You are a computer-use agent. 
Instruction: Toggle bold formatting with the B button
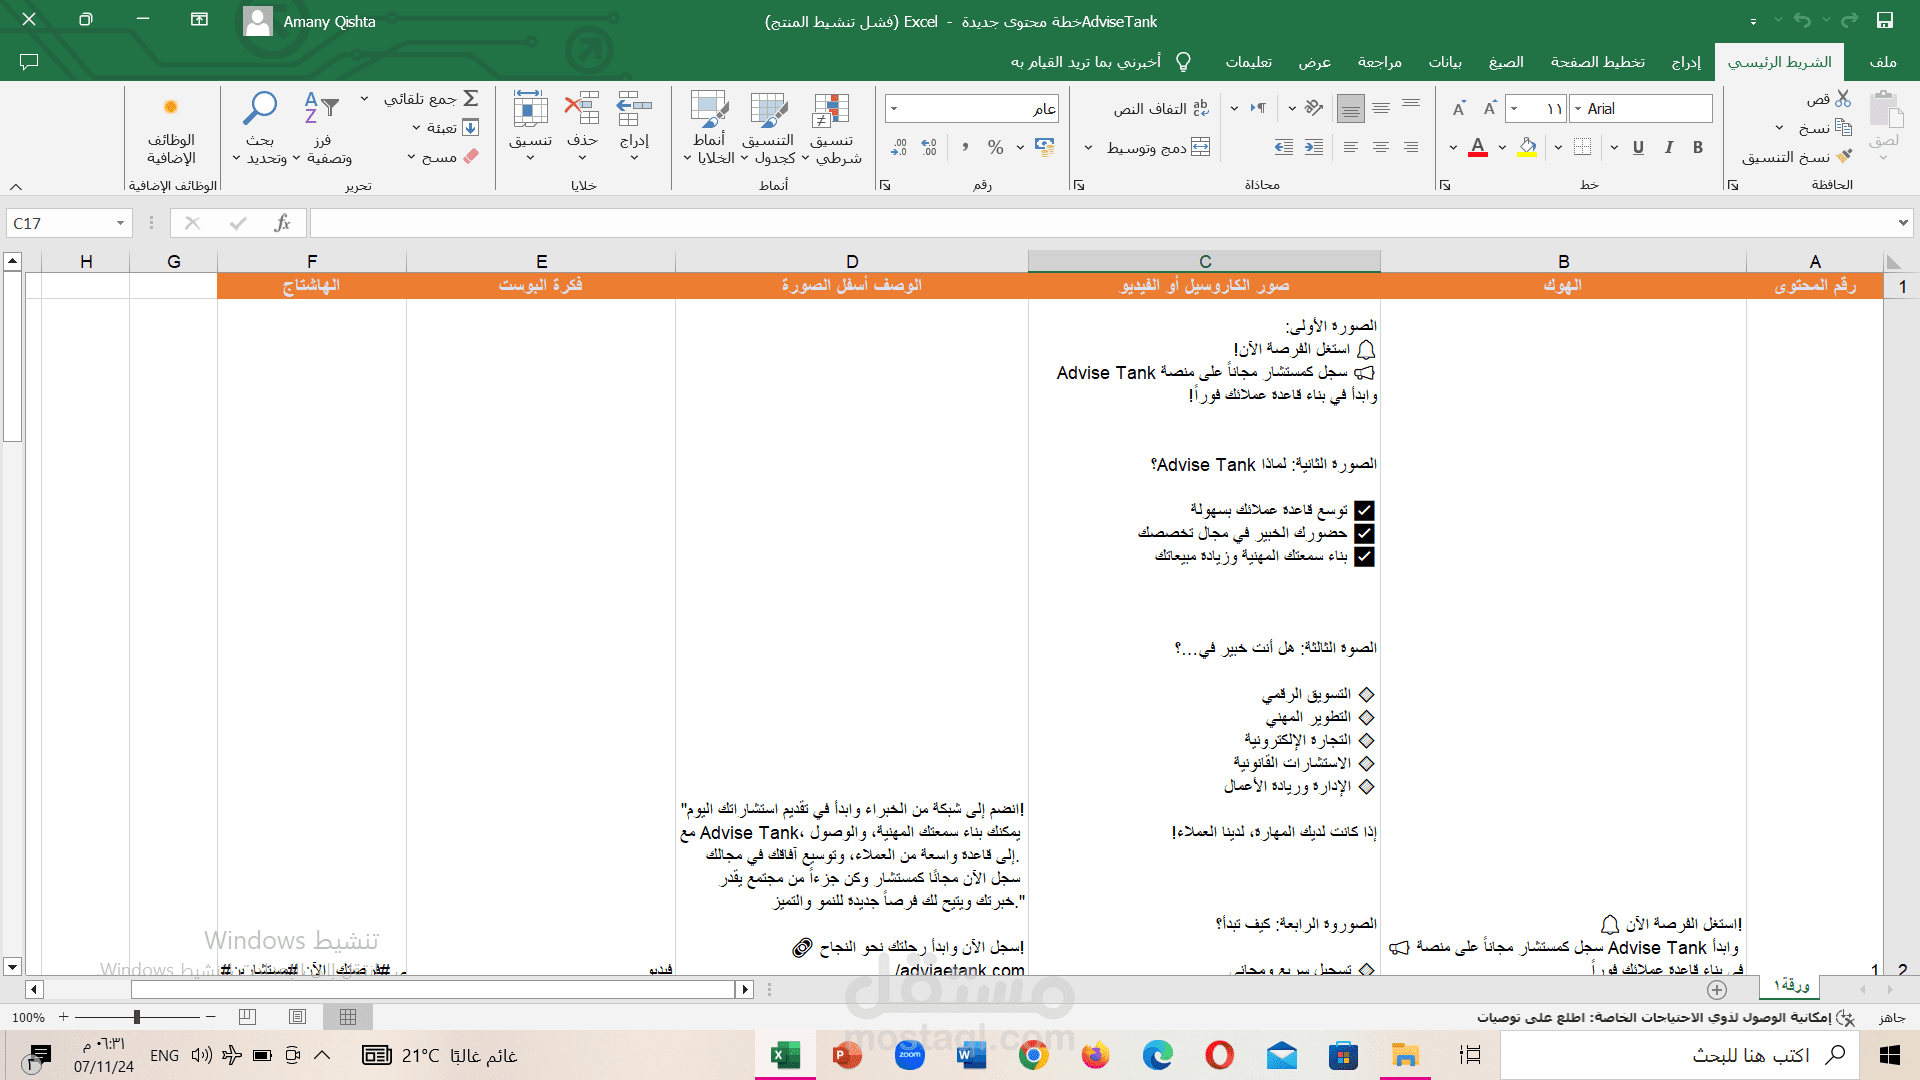pos(1697,148)
